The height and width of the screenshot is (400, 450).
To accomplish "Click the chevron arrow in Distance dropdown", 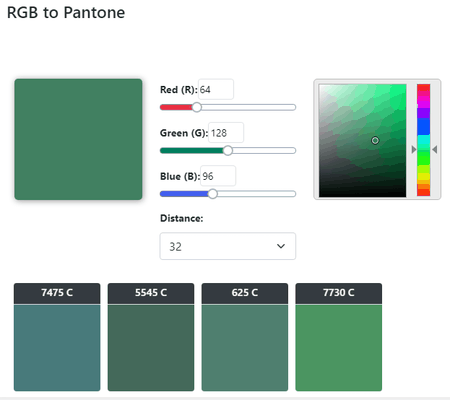I will 281,246.
